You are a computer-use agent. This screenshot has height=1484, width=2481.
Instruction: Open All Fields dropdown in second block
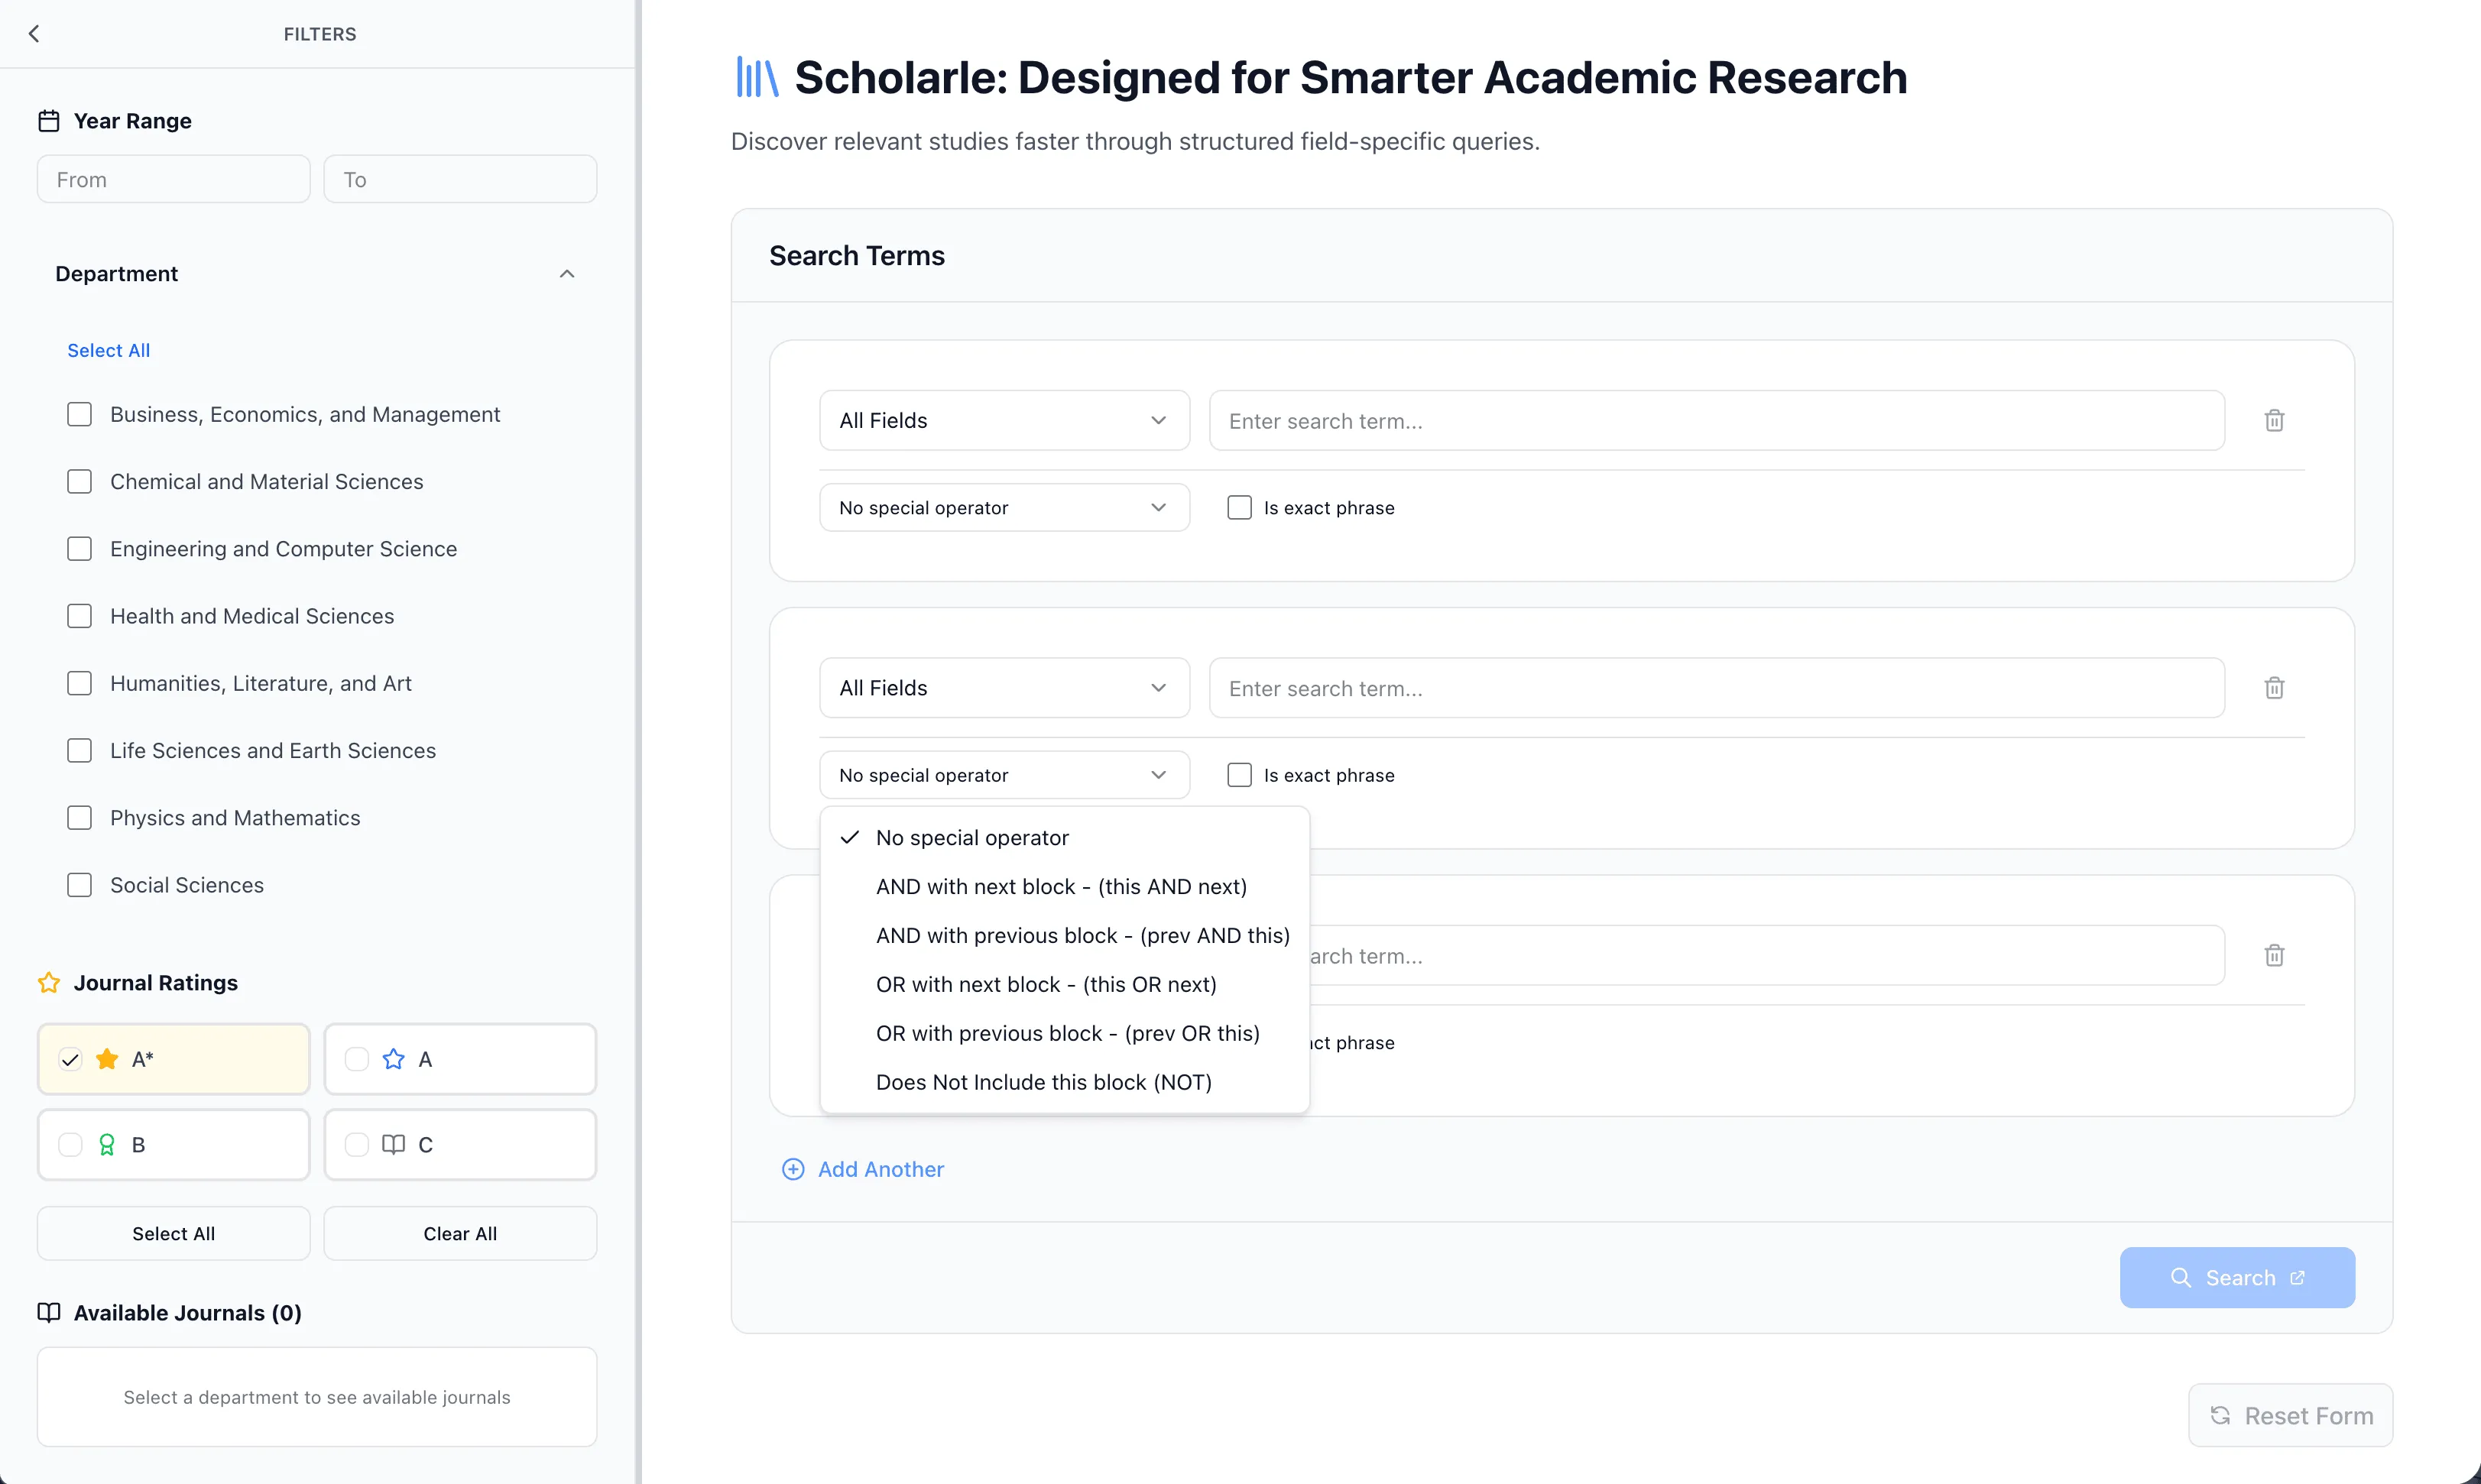point(1004,688)
